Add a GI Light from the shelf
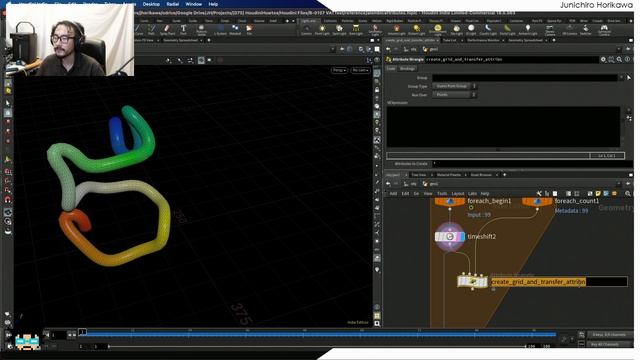This screenshot has width=640, height=360. tap(471, 30)
